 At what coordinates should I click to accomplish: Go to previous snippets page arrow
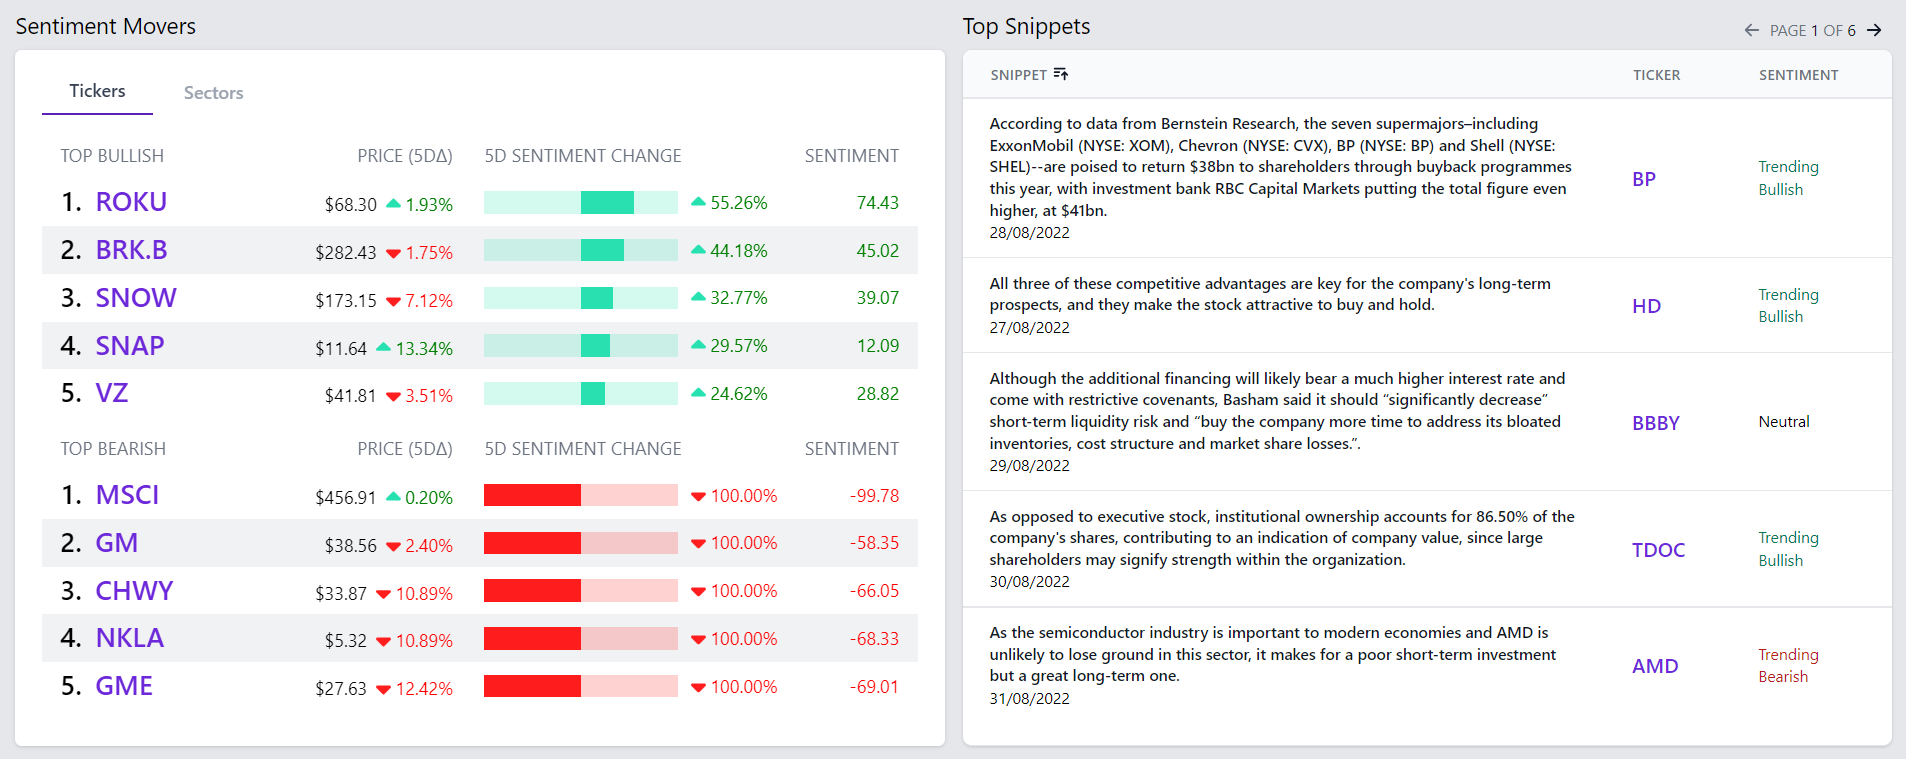pyautogui.click(x=1752, y=30)
